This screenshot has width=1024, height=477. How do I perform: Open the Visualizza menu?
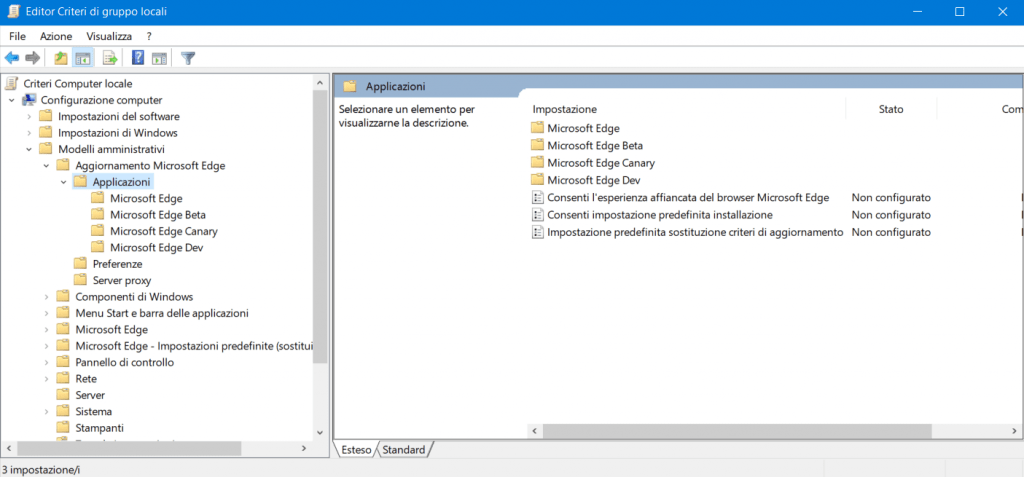tap(109, 37)
